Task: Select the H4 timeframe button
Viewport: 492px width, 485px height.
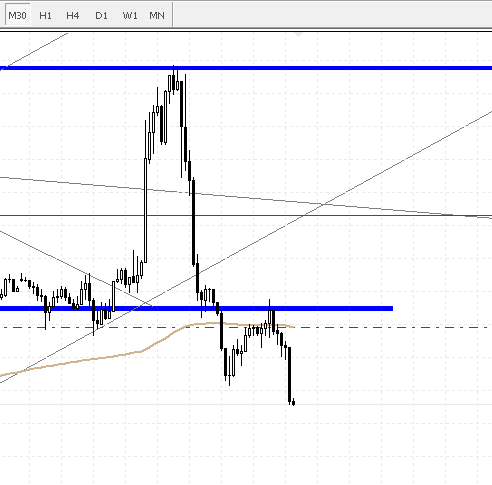Action: coord(73,16)
